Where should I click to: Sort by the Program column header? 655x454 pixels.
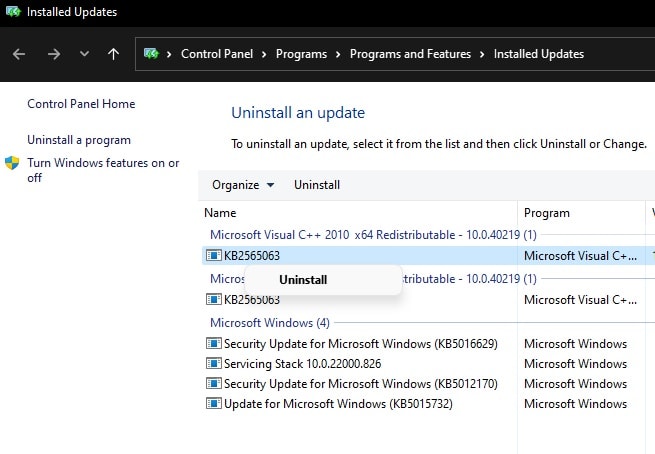[x=547, y=213]
